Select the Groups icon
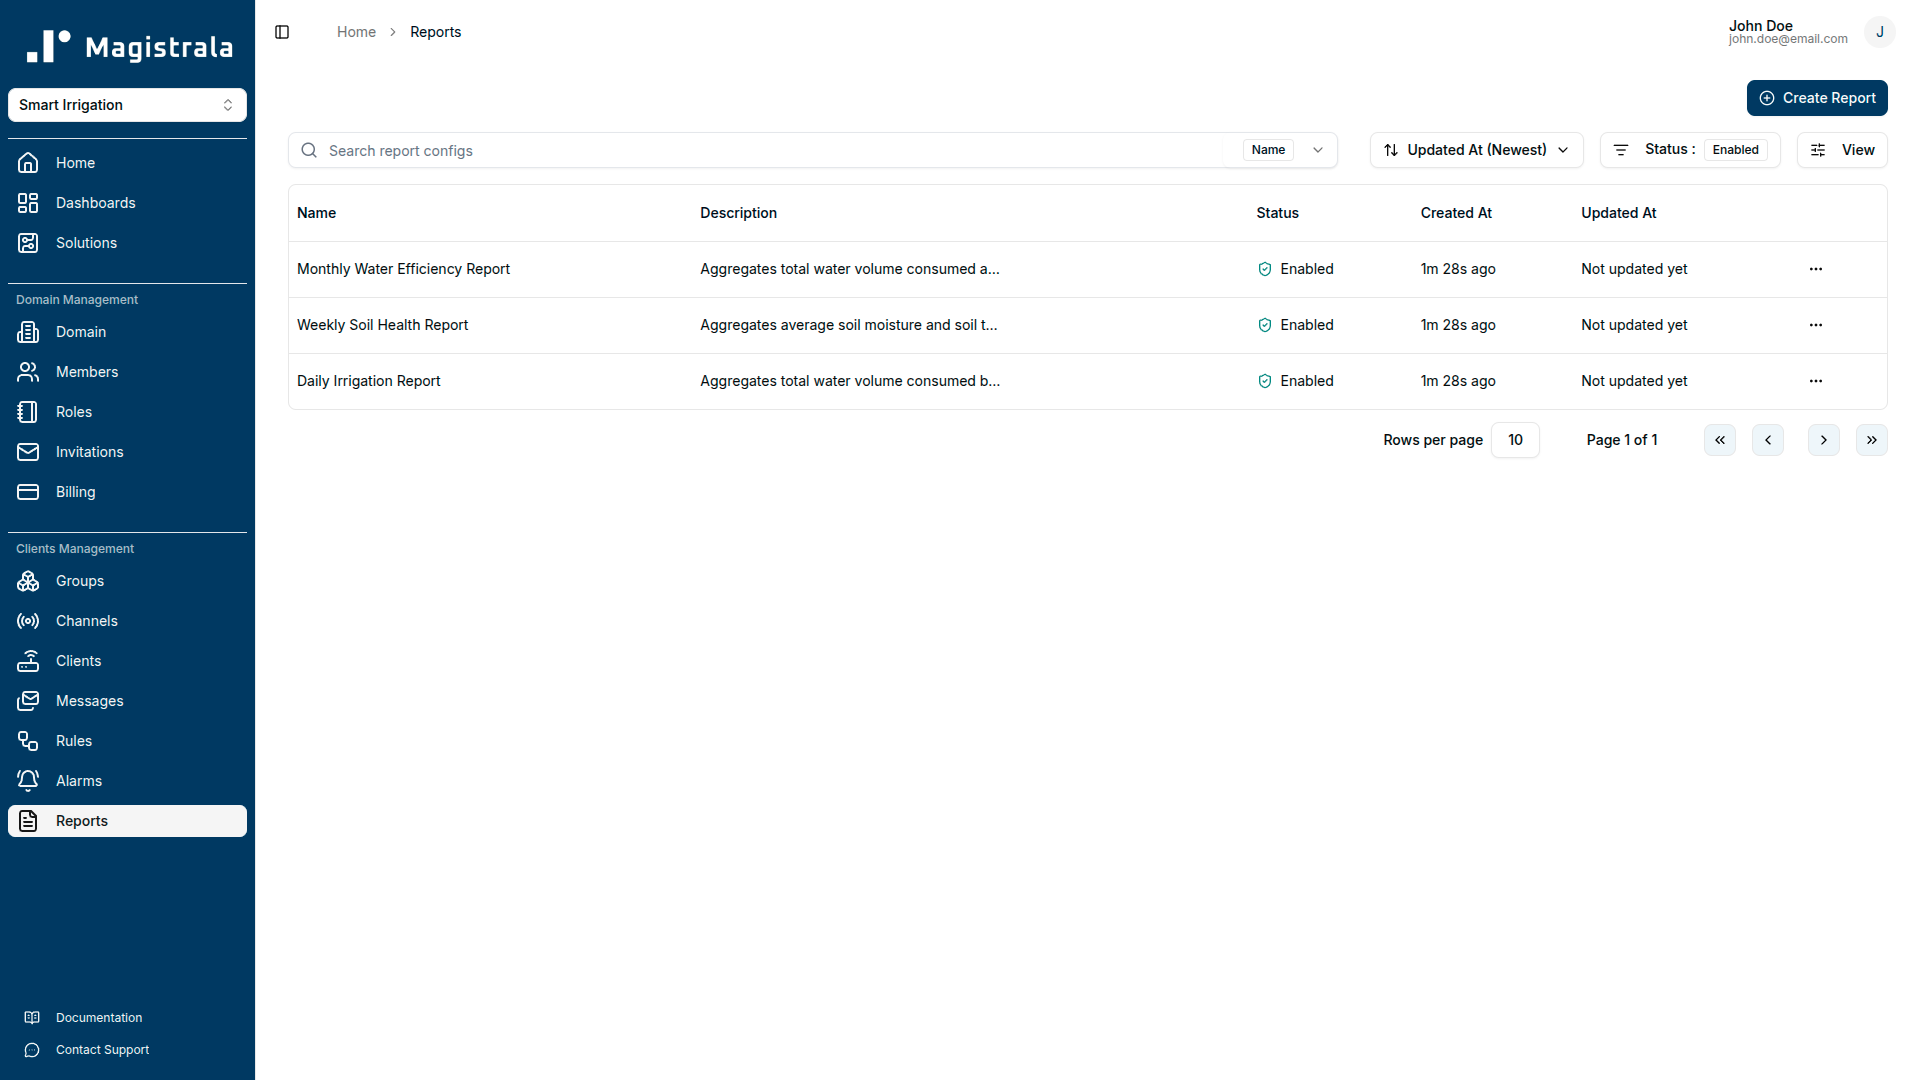Image resolution: width=1920 pixels, height=1080 pixels. point(27,581)
